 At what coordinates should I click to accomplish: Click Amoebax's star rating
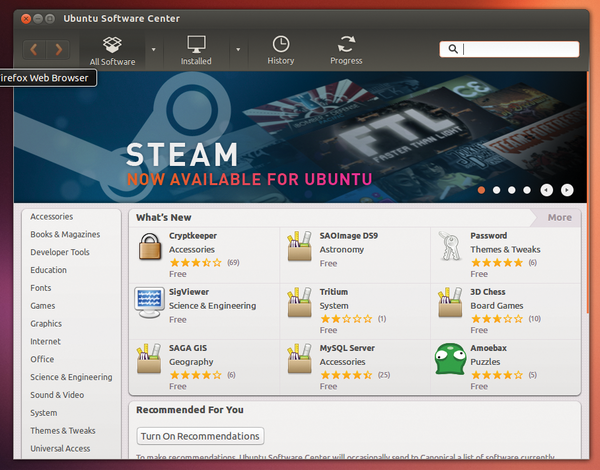point(497,375)
